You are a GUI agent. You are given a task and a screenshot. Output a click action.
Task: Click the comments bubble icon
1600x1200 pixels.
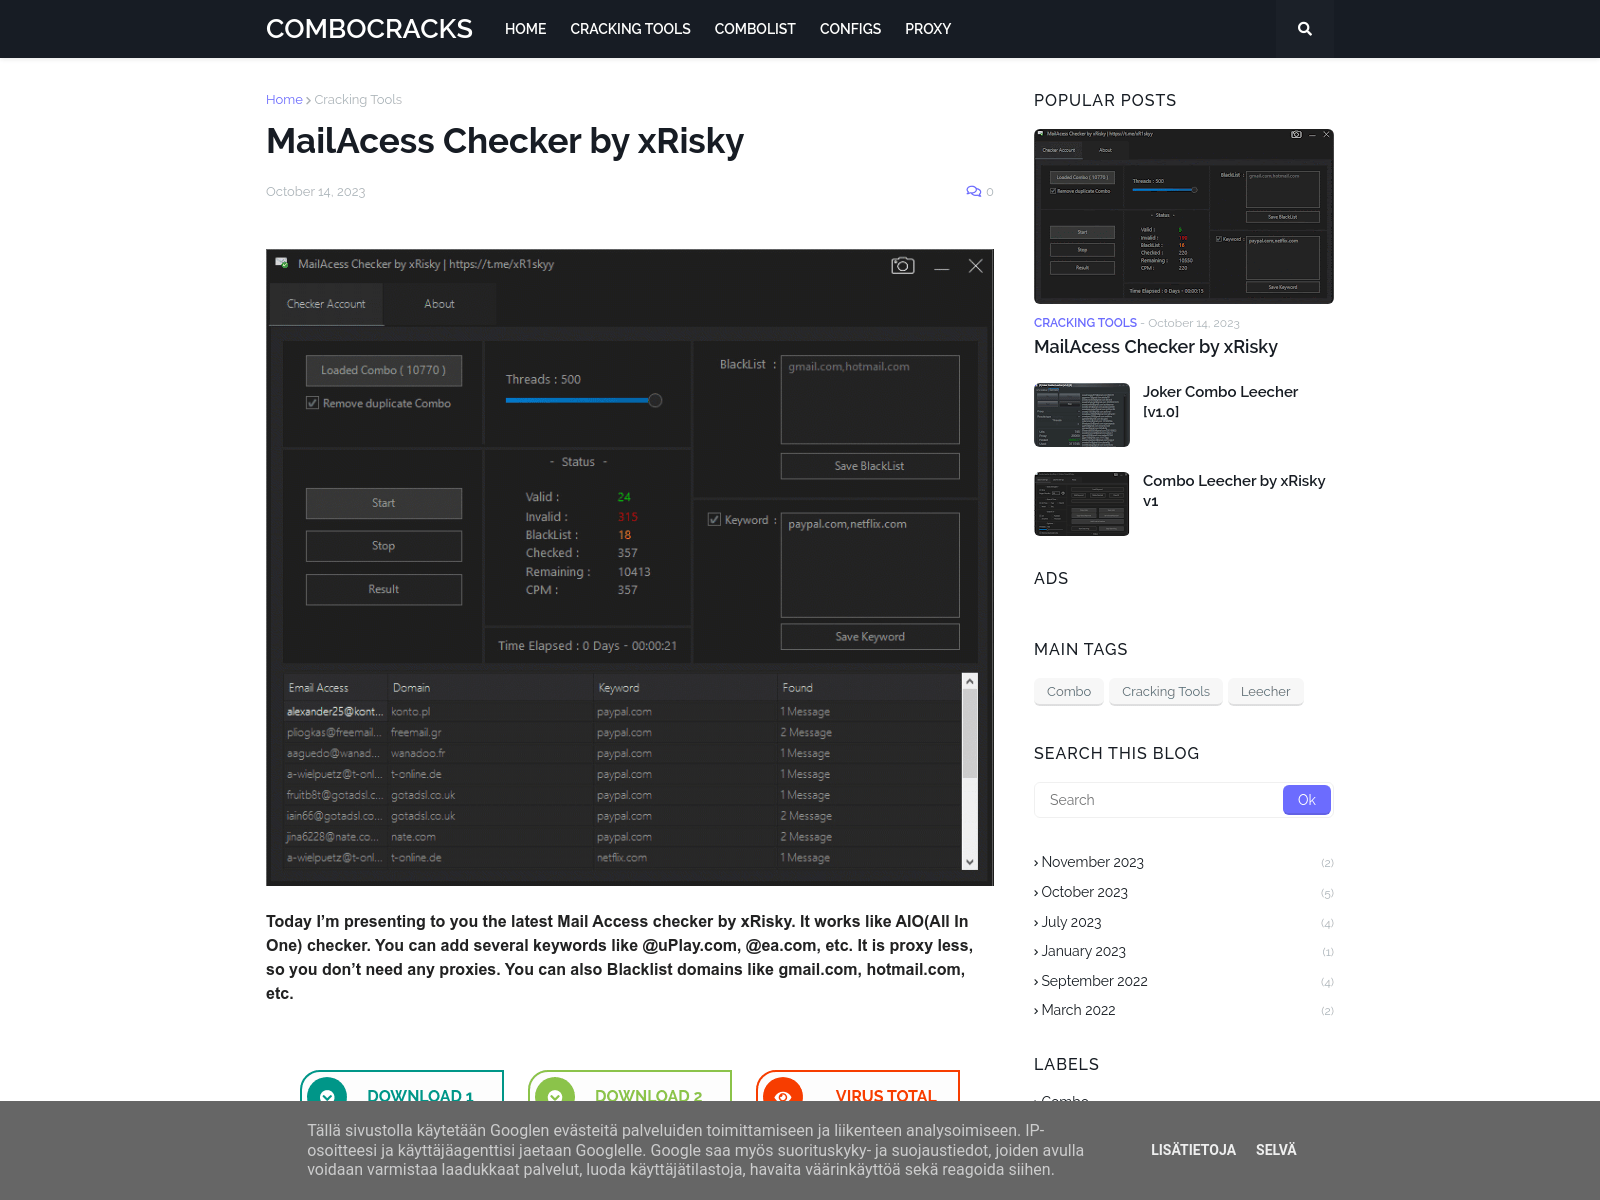973,191
